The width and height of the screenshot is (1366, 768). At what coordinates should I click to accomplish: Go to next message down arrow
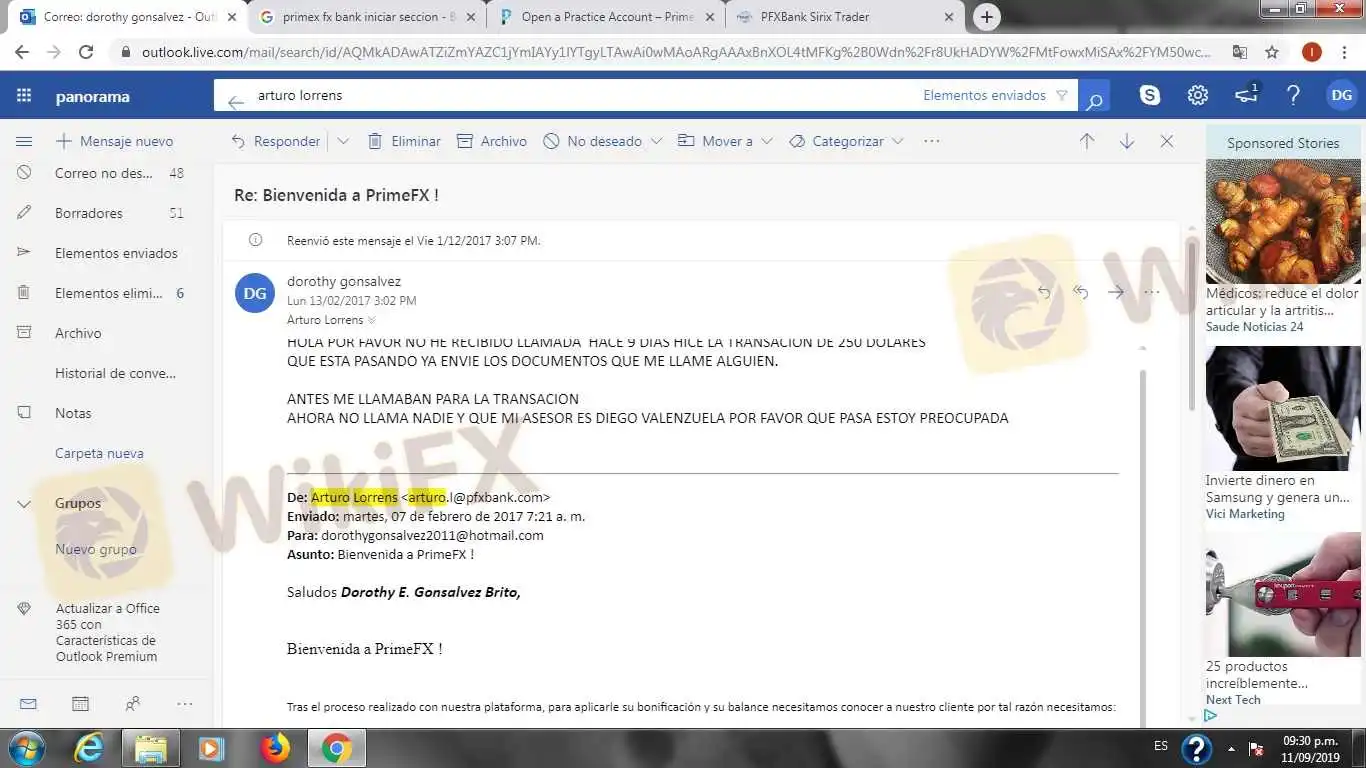tap(1127, 141)
